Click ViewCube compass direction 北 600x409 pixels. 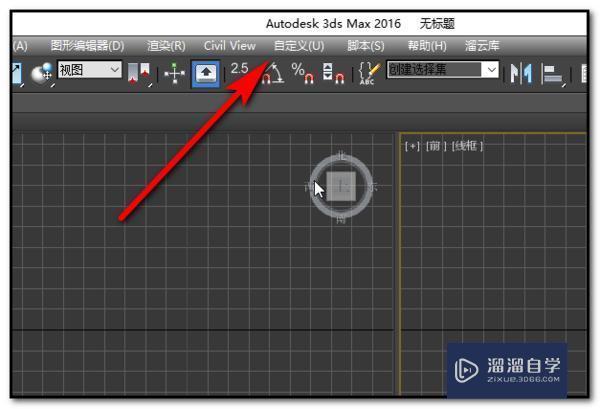point(341,155)
